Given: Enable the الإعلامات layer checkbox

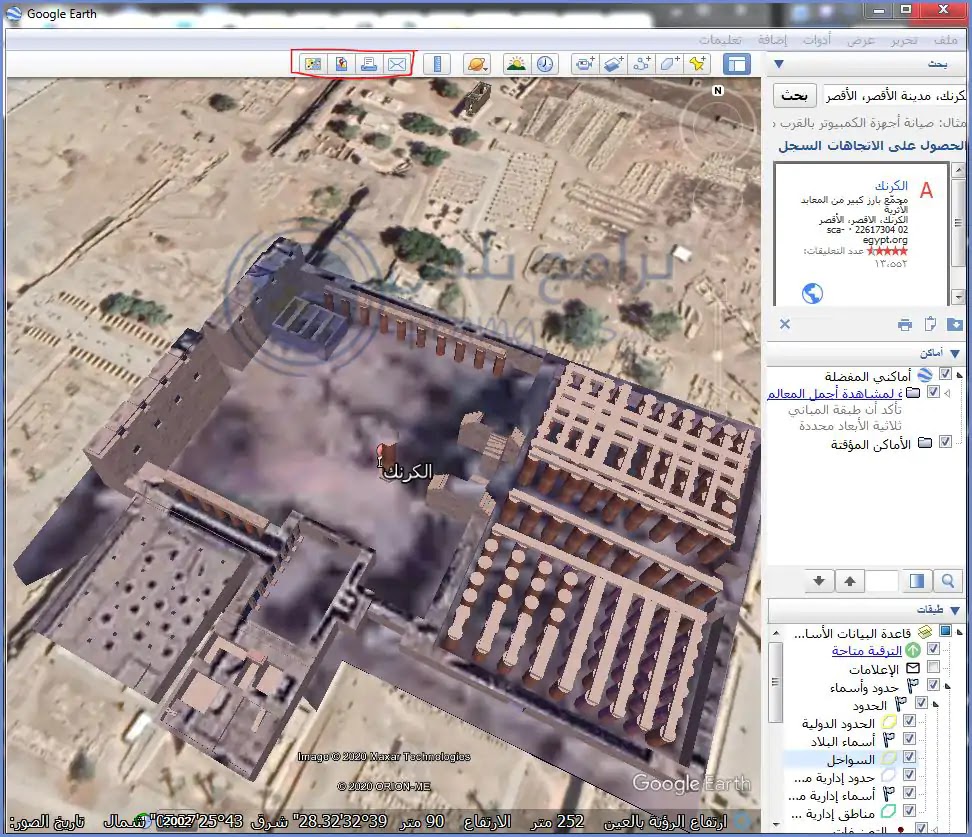Looking at the screenshot, I should click(933, 667).
